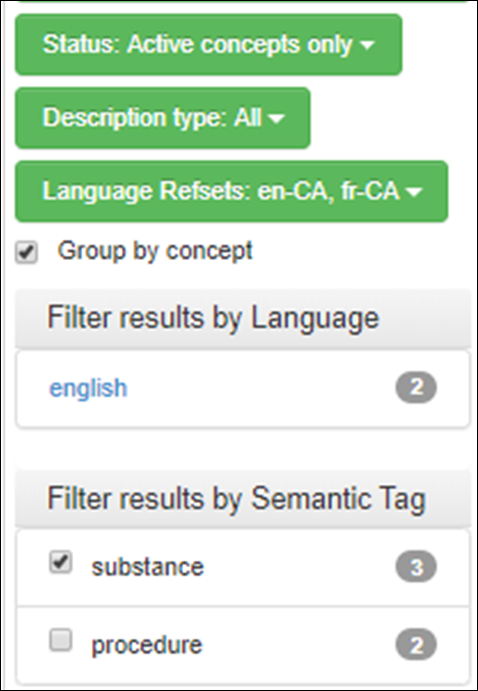Click the substance filter row
478x691 pixels.
pos(243,568)
